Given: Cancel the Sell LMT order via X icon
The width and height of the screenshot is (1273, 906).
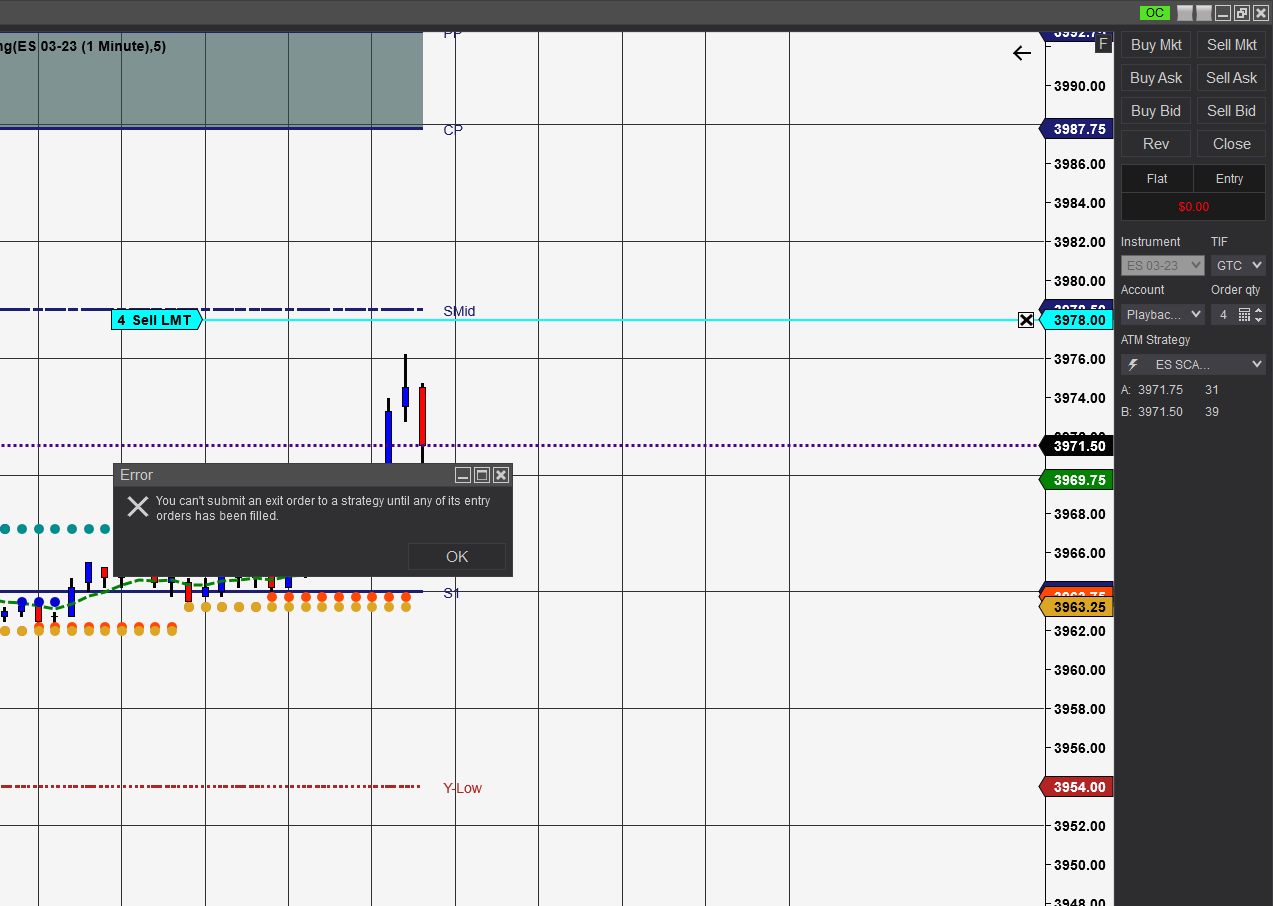Looking at the screenshot, I should (1026, 320).
